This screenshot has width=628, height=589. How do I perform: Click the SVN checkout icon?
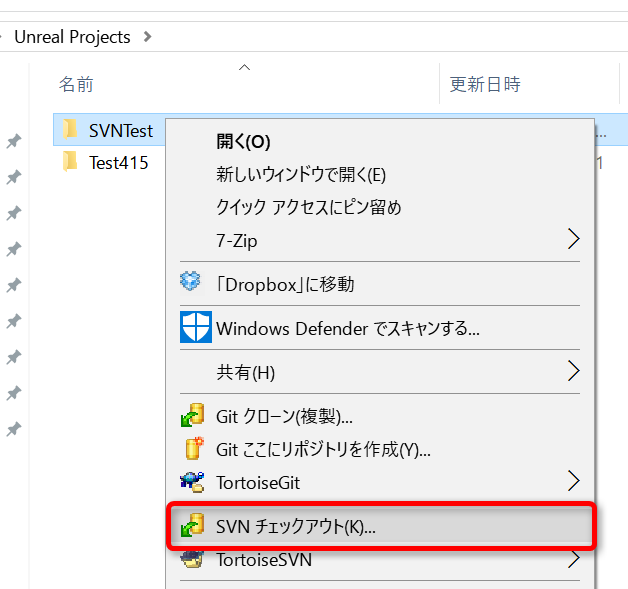pyautogui.click(x=193, y=525)
